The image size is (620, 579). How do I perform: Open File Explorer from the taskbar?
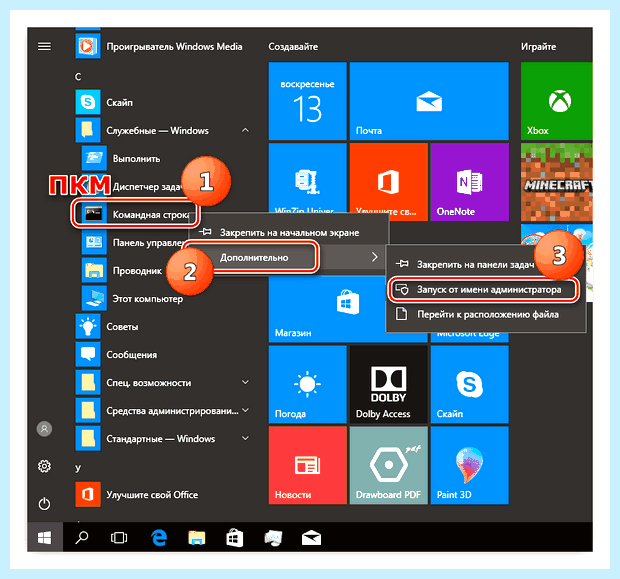click(x=197, y=537)
